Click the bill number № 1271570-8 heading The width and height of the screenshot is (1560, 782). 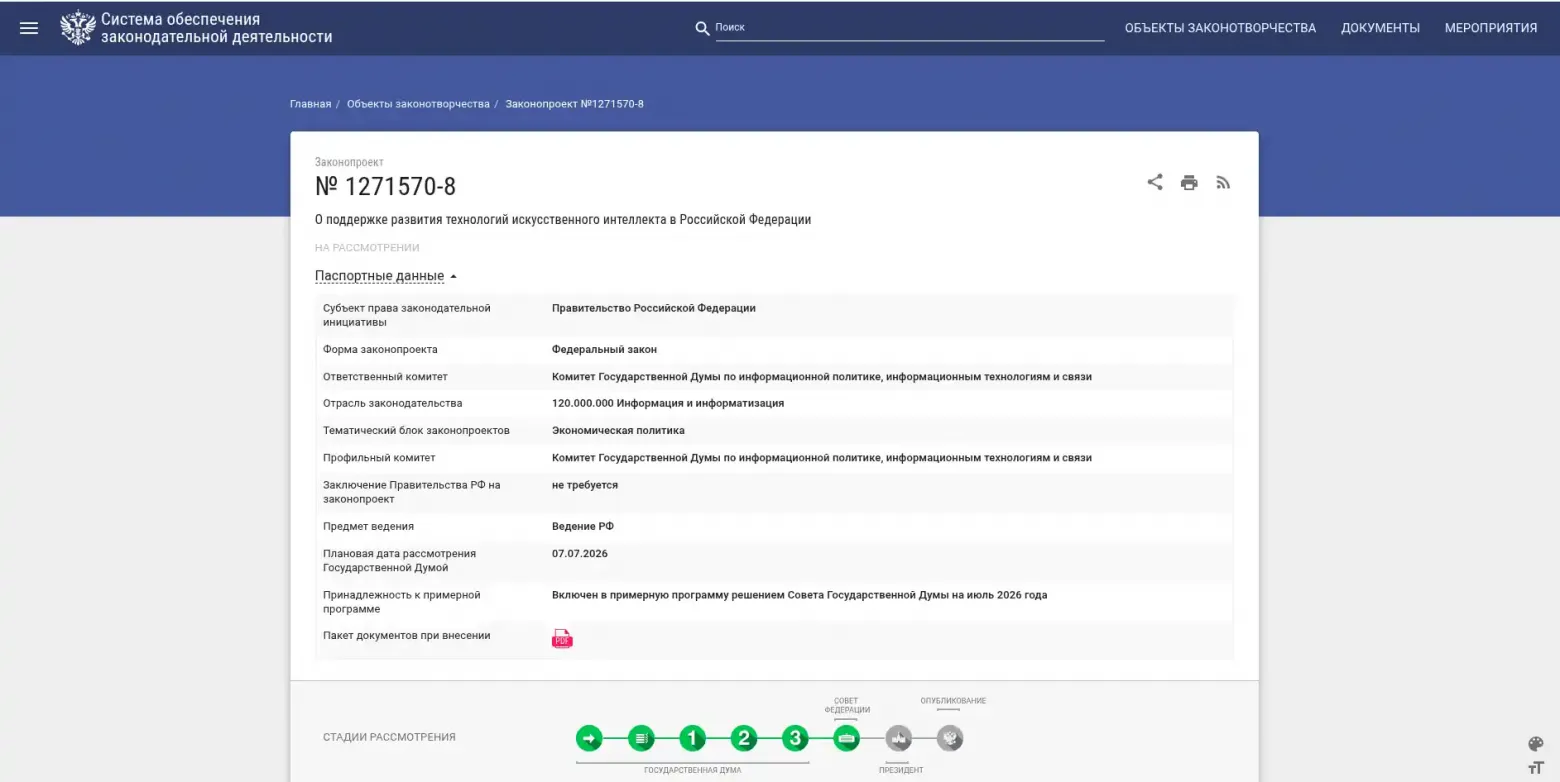click(x=385, y=186)
